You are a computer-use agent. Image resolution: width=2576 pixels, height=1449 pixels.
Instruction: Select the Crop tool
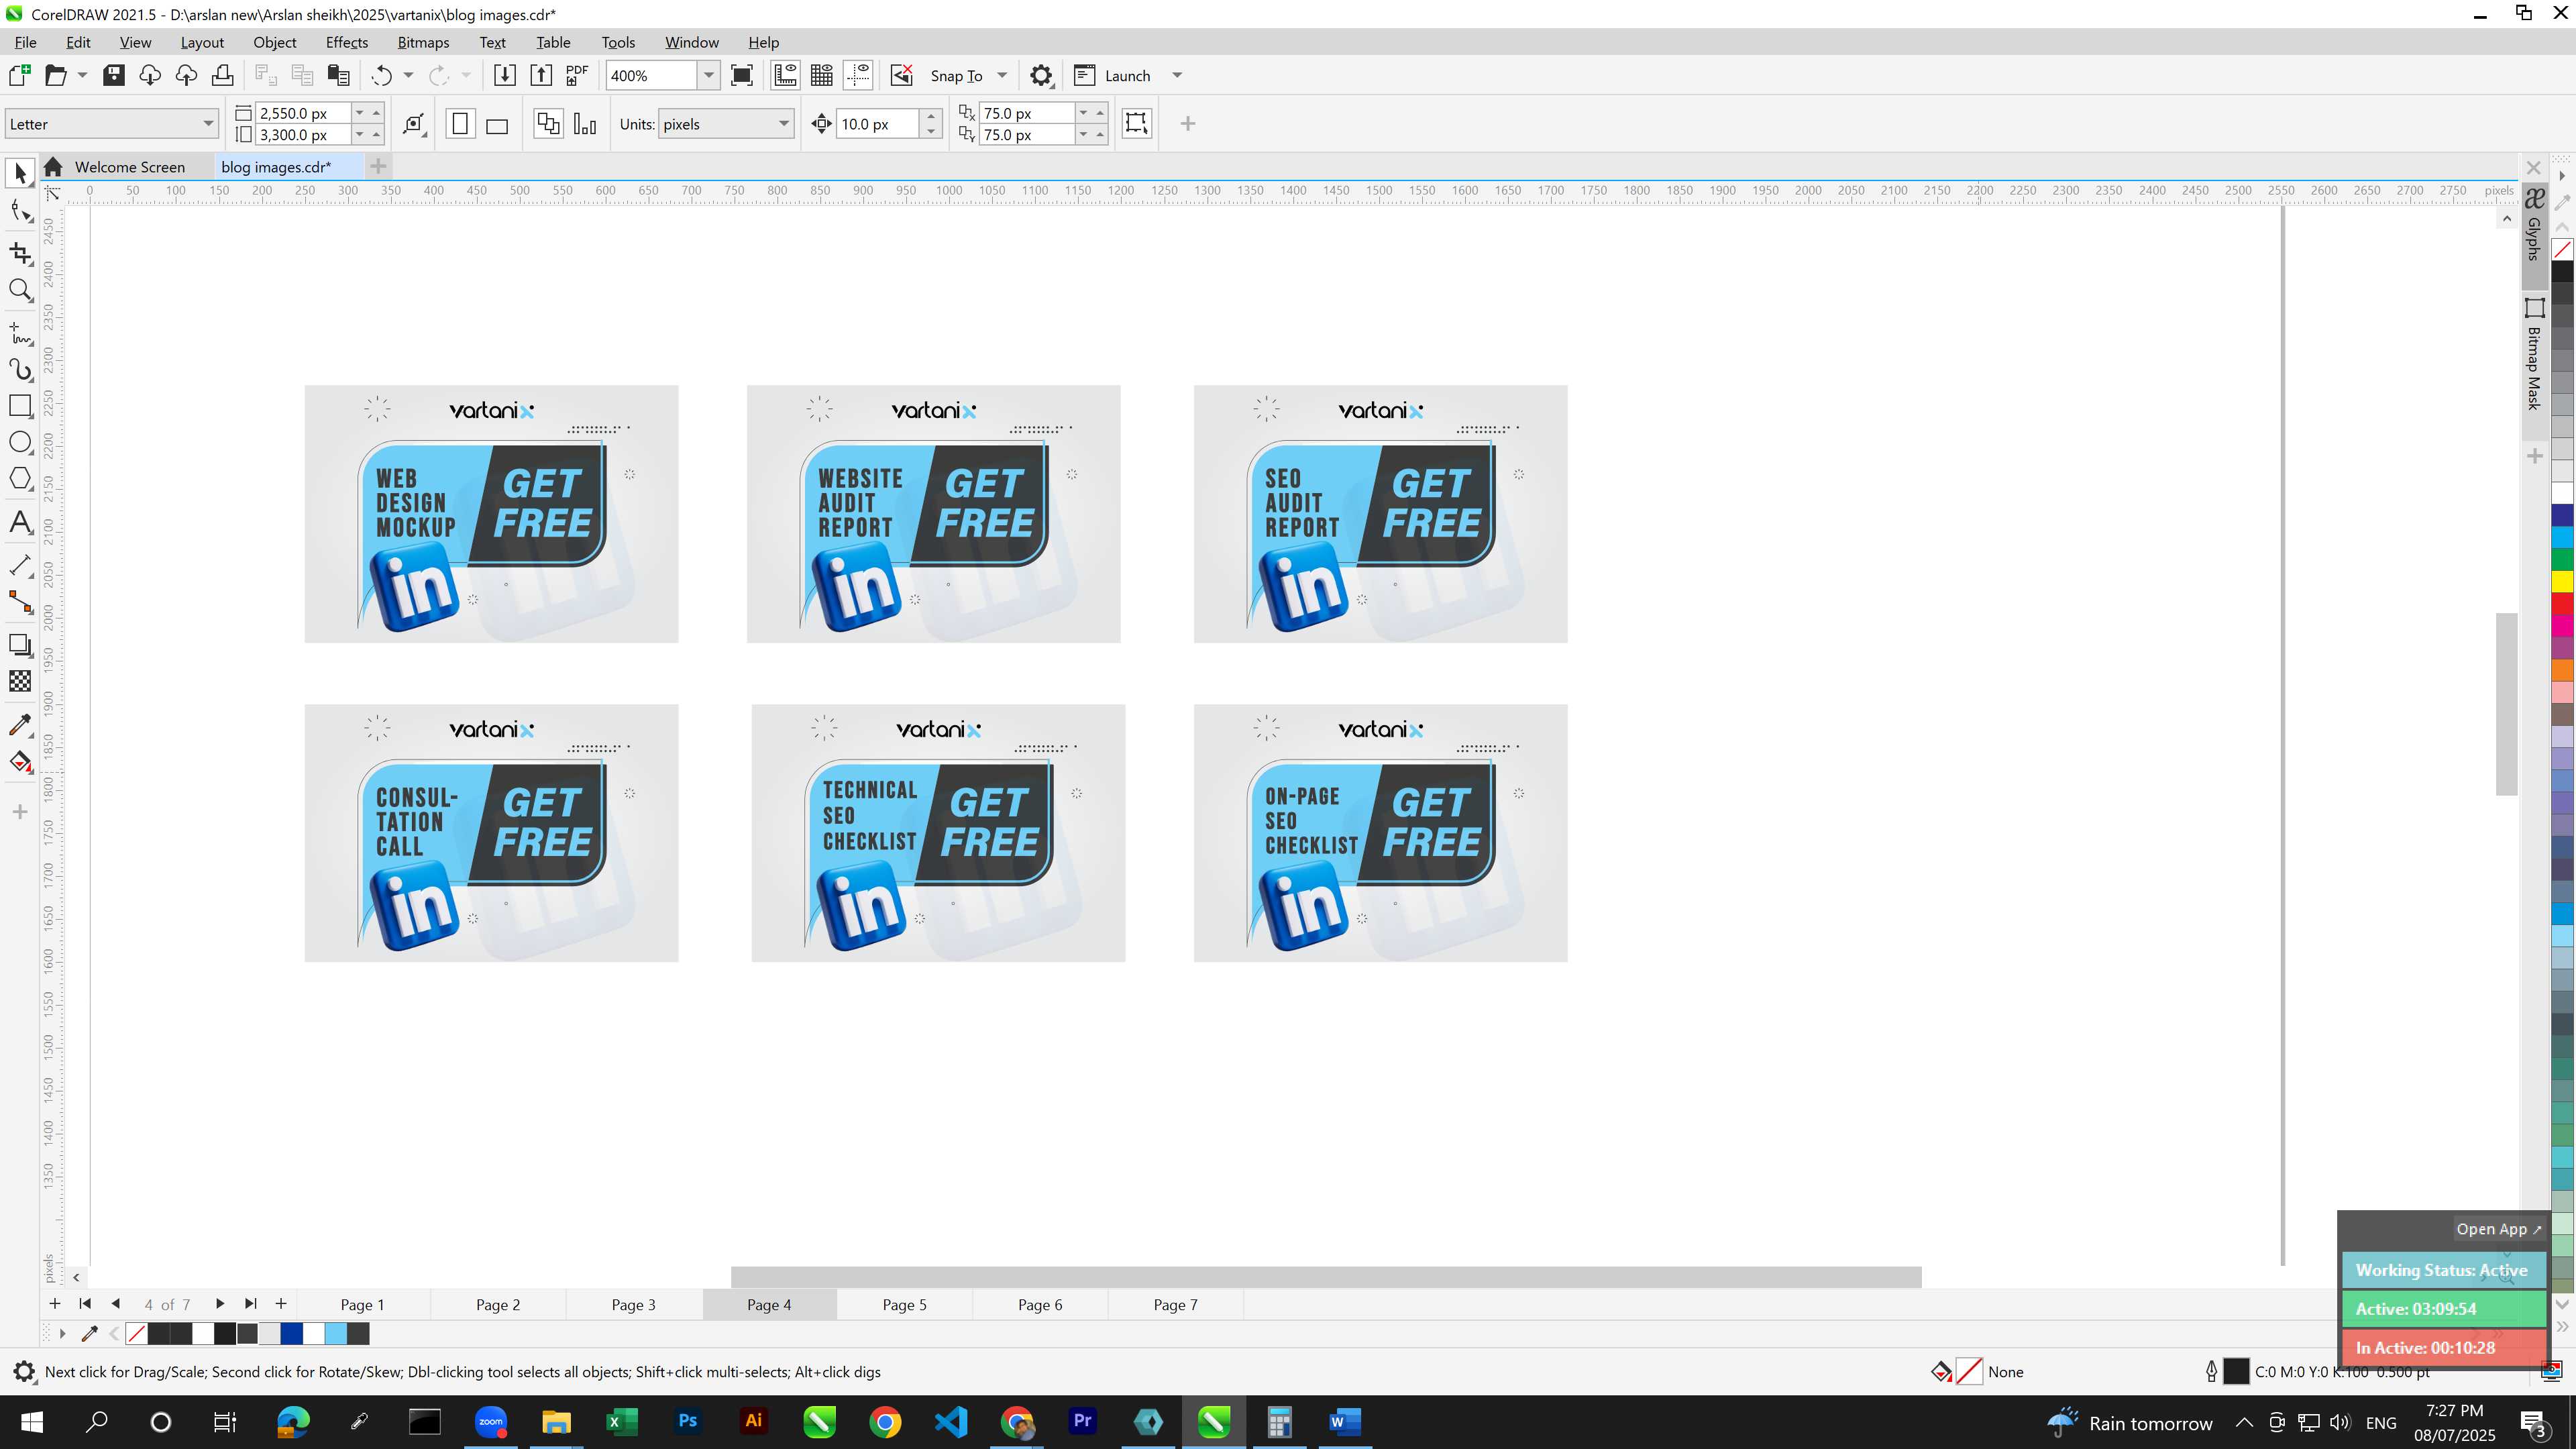pos(20,253)
